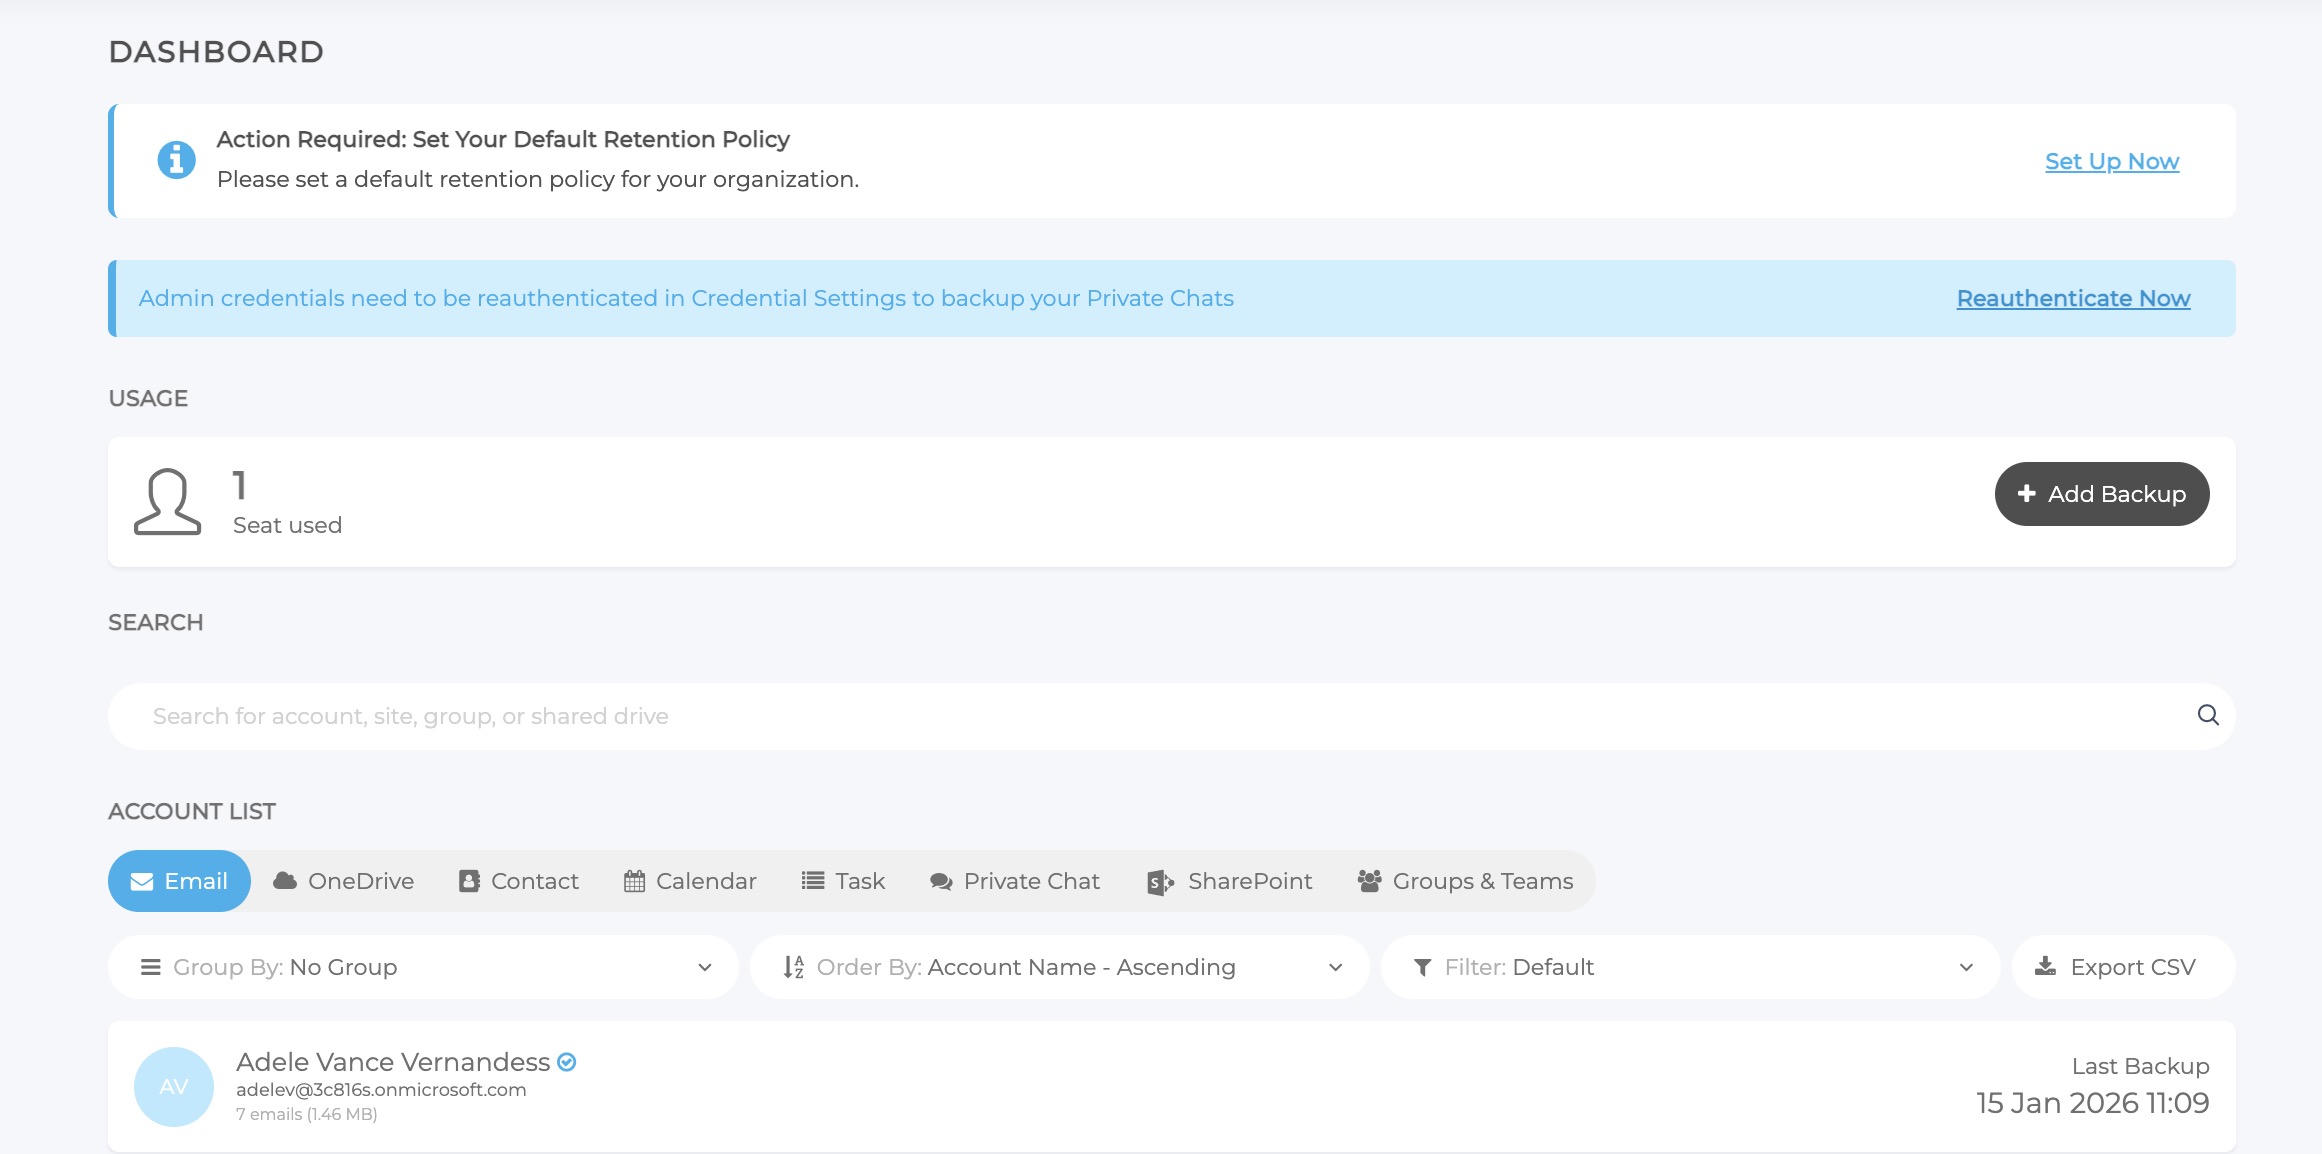Follow the Set Up Now link

tap(2111, 161)
